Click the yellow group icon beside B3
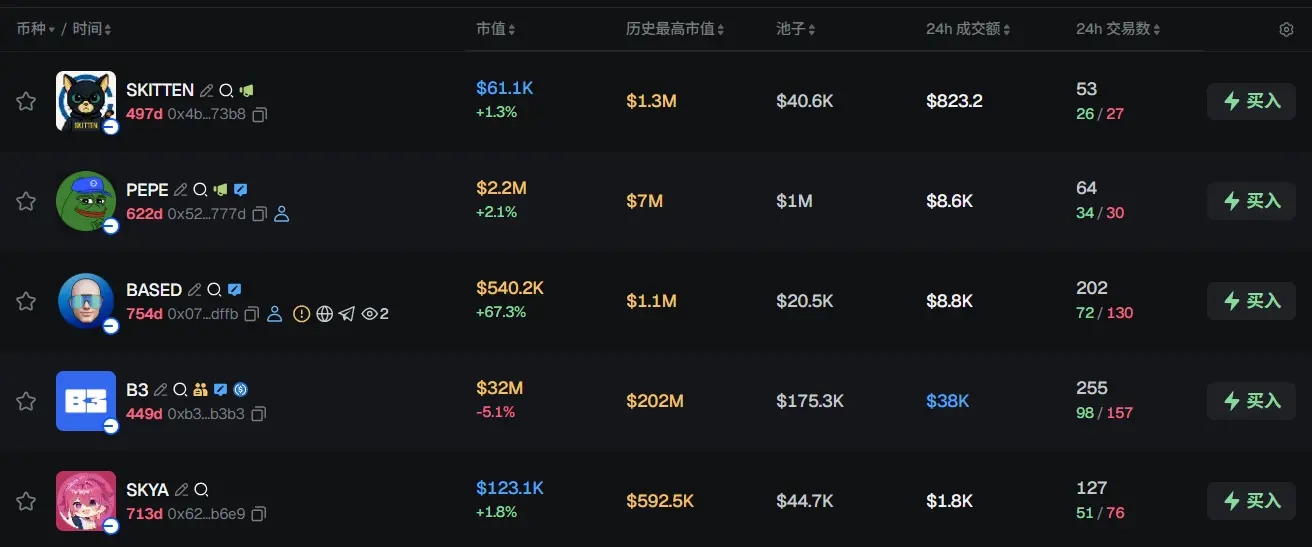 [200, 390]
